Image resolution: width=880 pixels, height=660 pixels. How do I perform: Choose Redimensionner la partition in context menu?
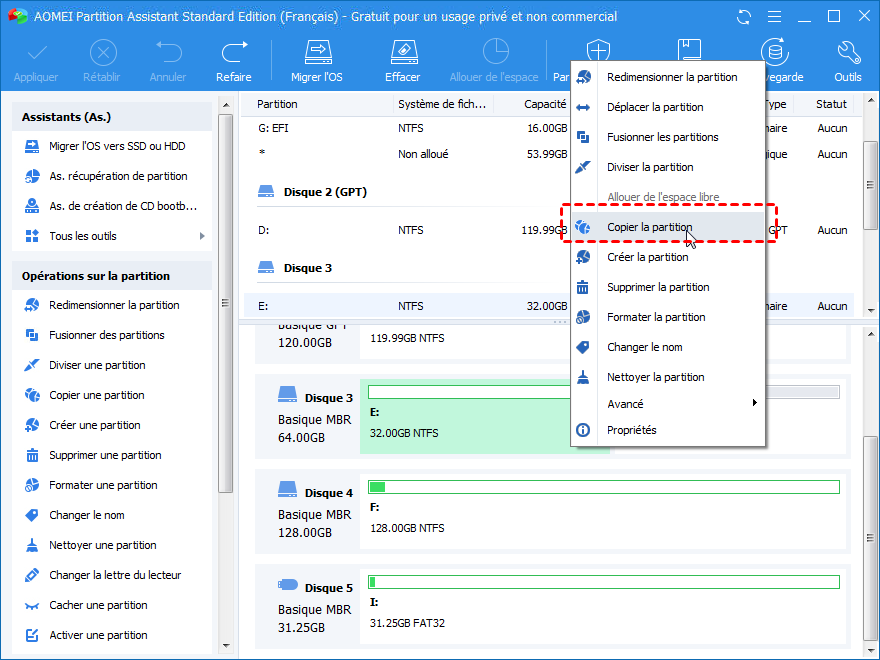coord(668,77)
